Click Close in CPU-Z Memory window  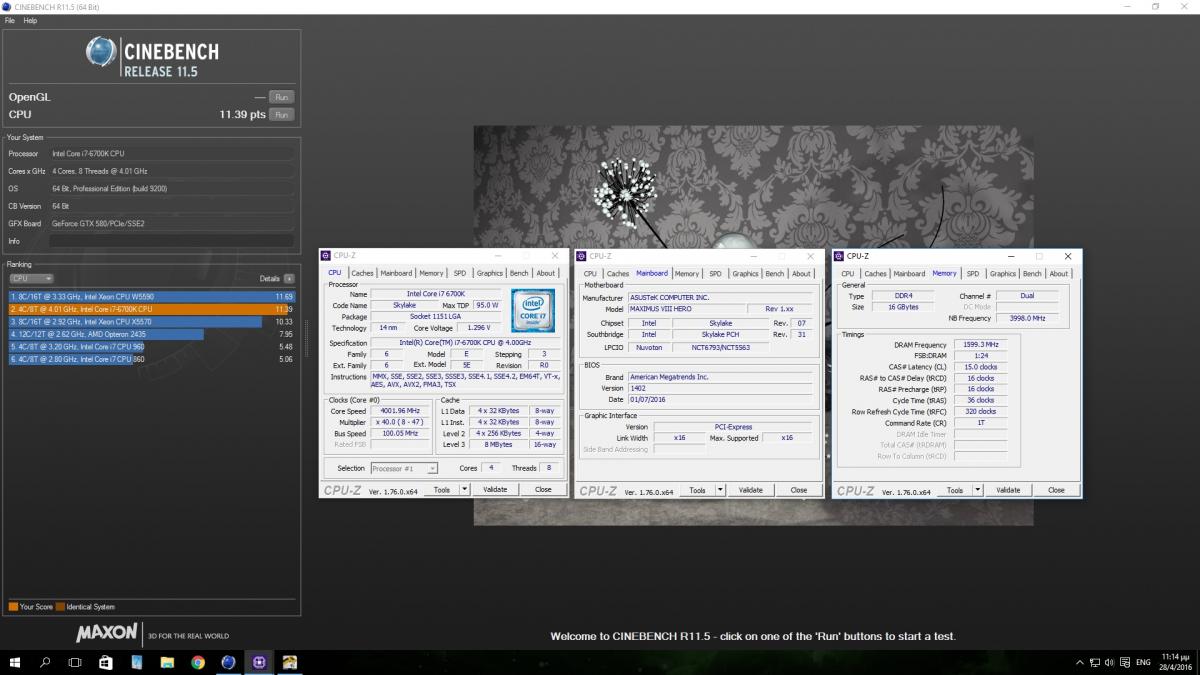coord(1056,490)
